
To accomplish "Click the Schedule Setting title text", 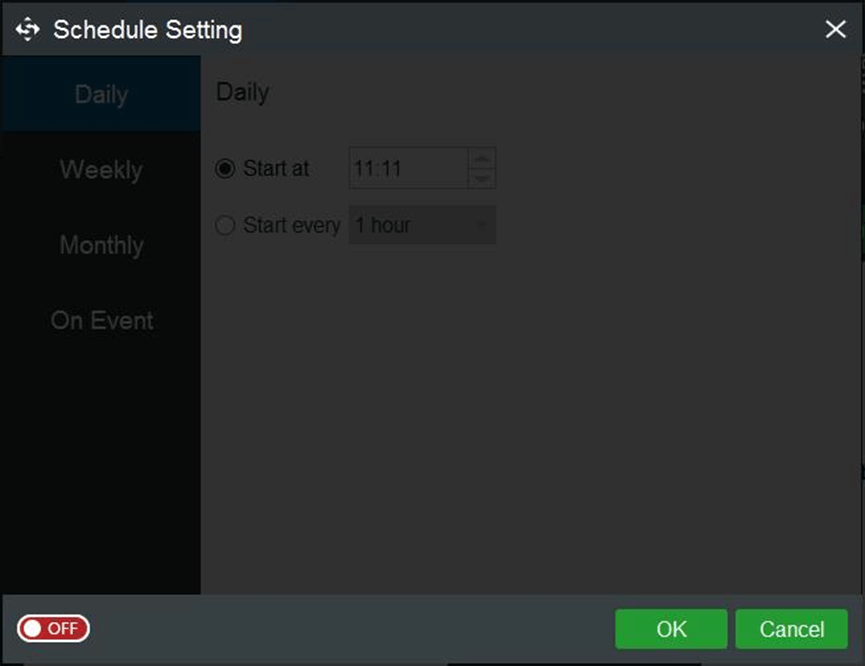I will click(x=147, y=30).
